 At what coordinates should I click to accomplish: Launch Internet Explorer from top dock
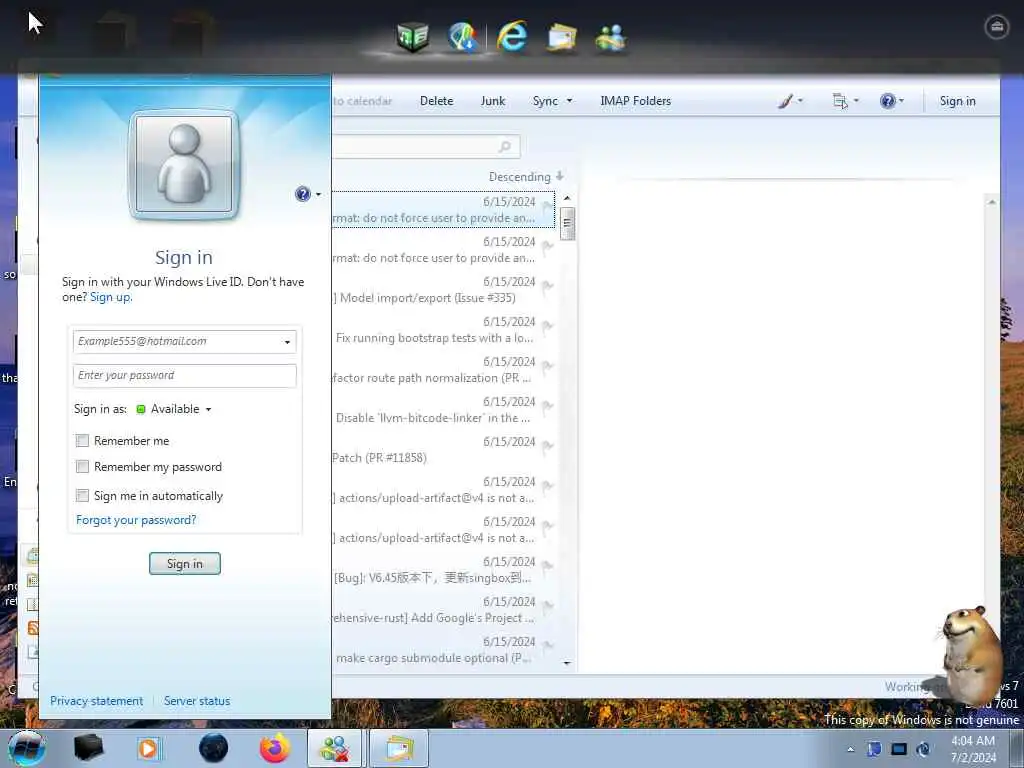click(512, 36)
